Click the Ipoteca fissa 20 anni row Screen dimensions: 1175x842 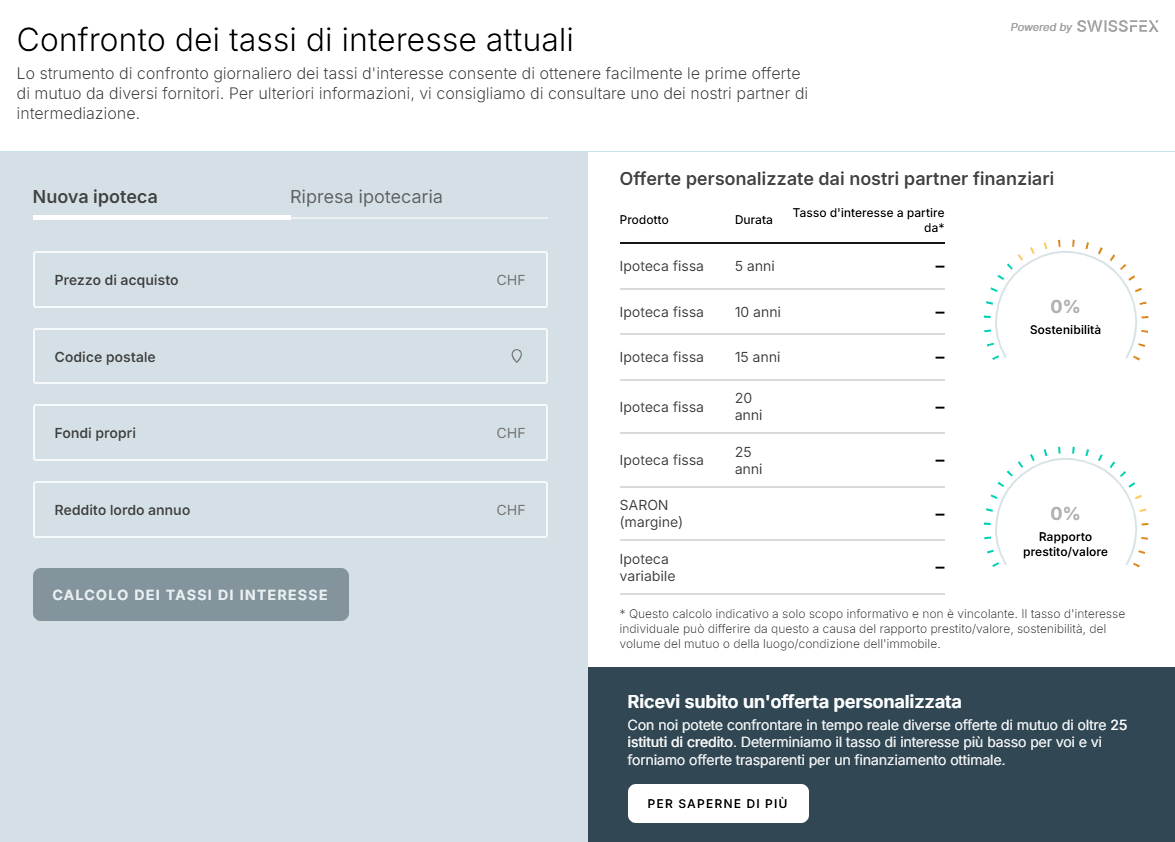(x=782, y=407)
